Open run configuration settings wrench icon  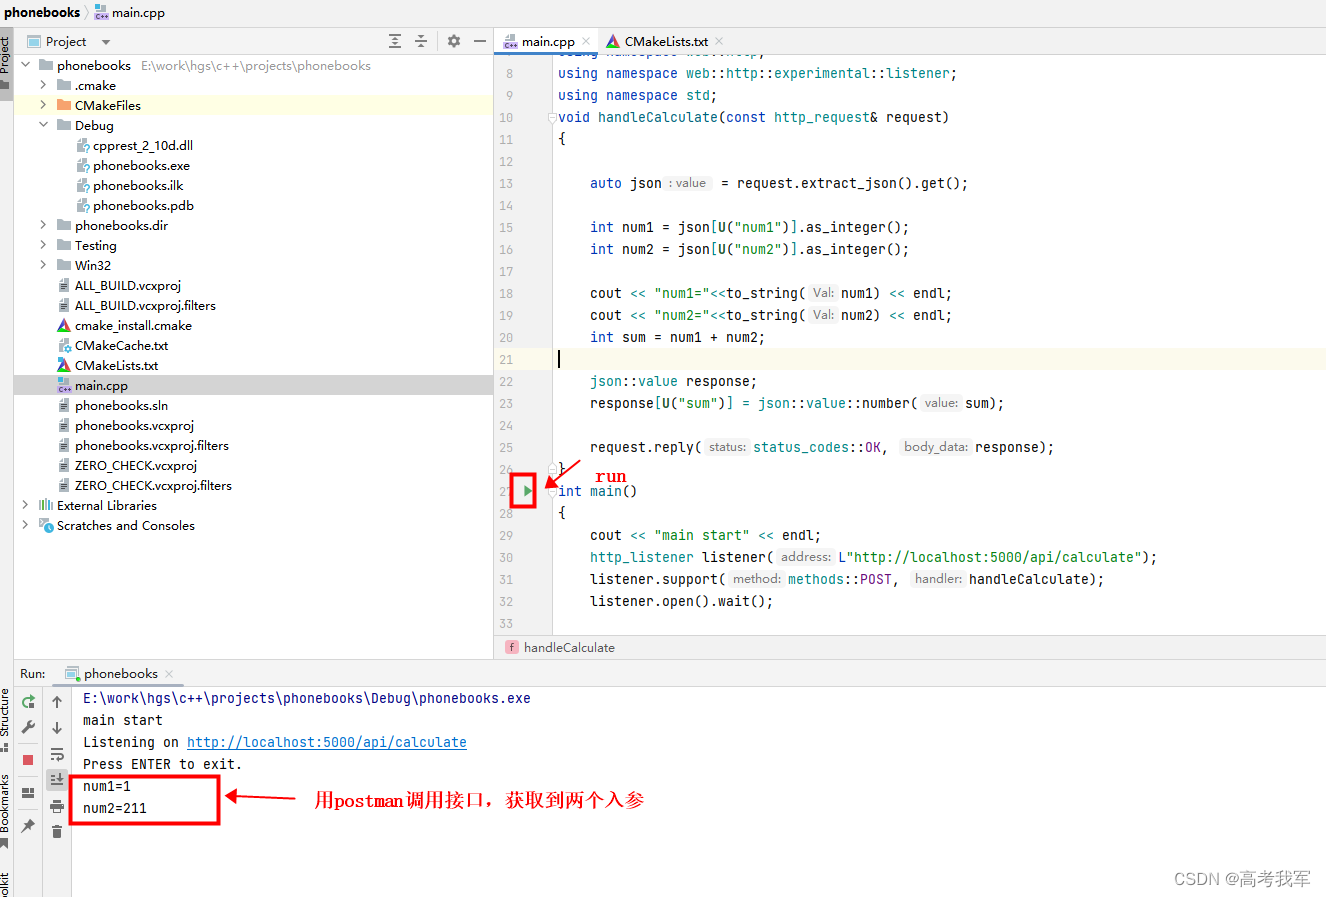[x=28, y=726]
